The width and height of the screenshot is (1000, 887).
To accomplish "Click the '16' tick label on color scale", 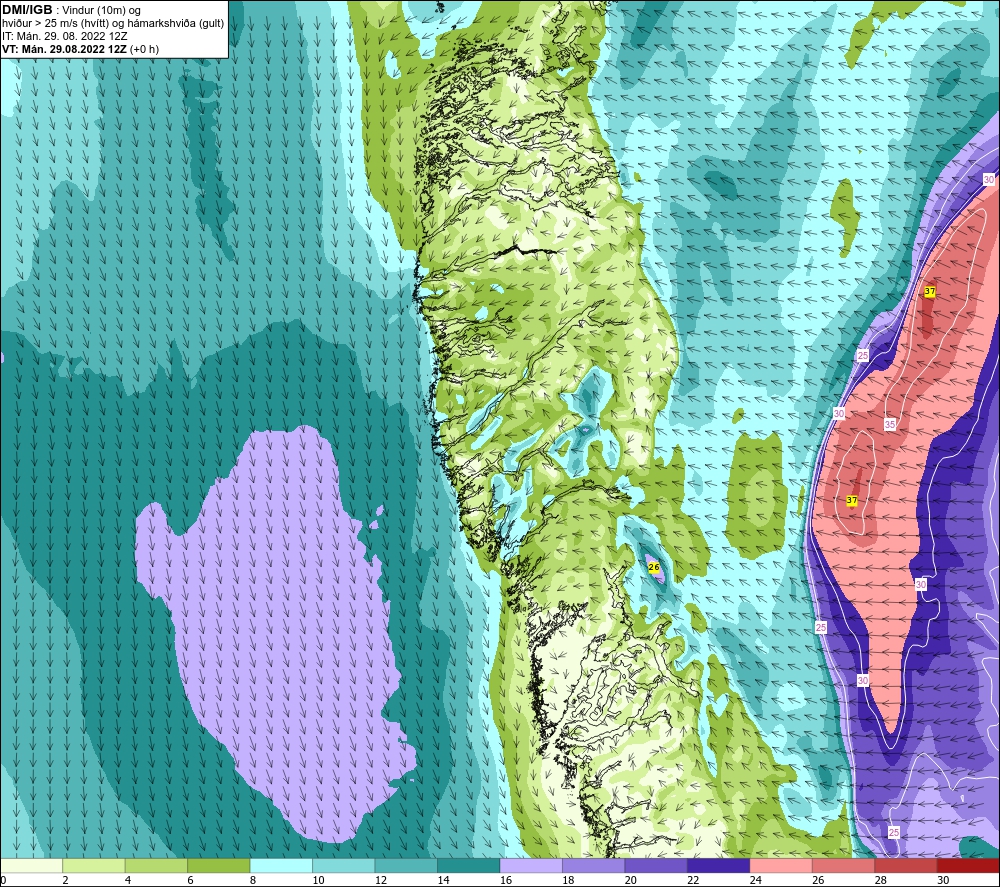I will pyautogui.click(x=506, y=880).
